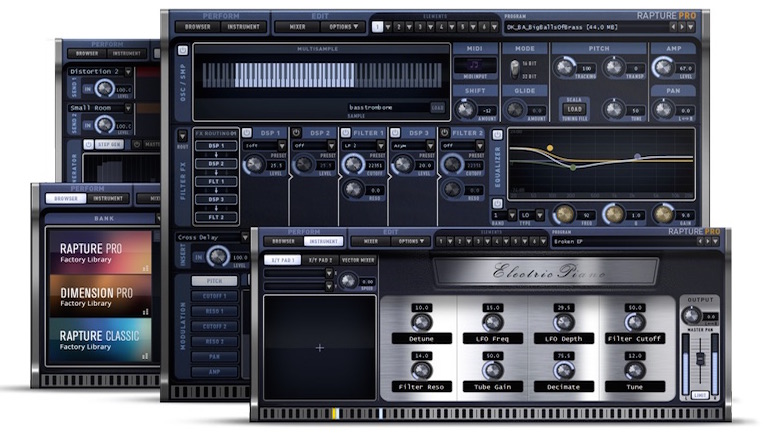Toggle the OSC/SMP power button
This screenshot has height=434, width=770.
182,51
